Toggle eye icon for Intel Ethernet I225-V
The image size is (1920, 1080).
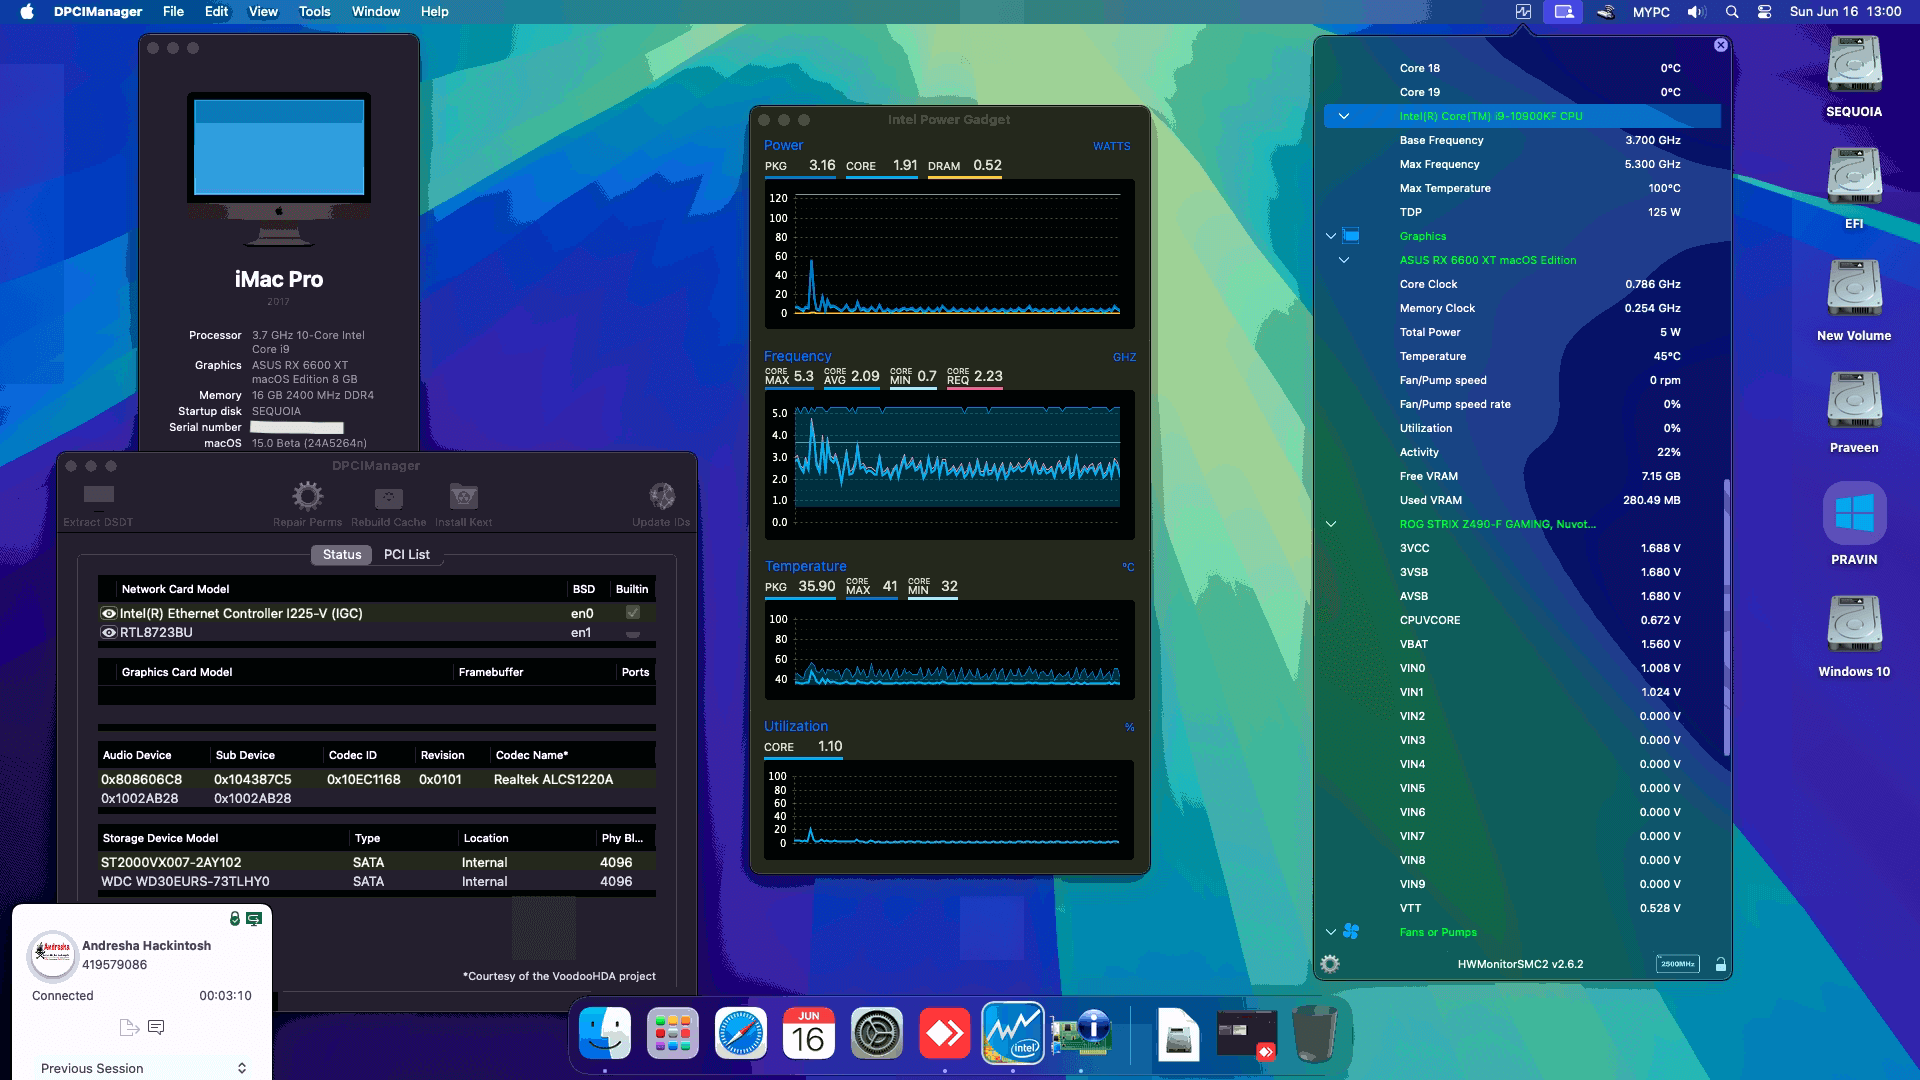(x=109, y=613)
